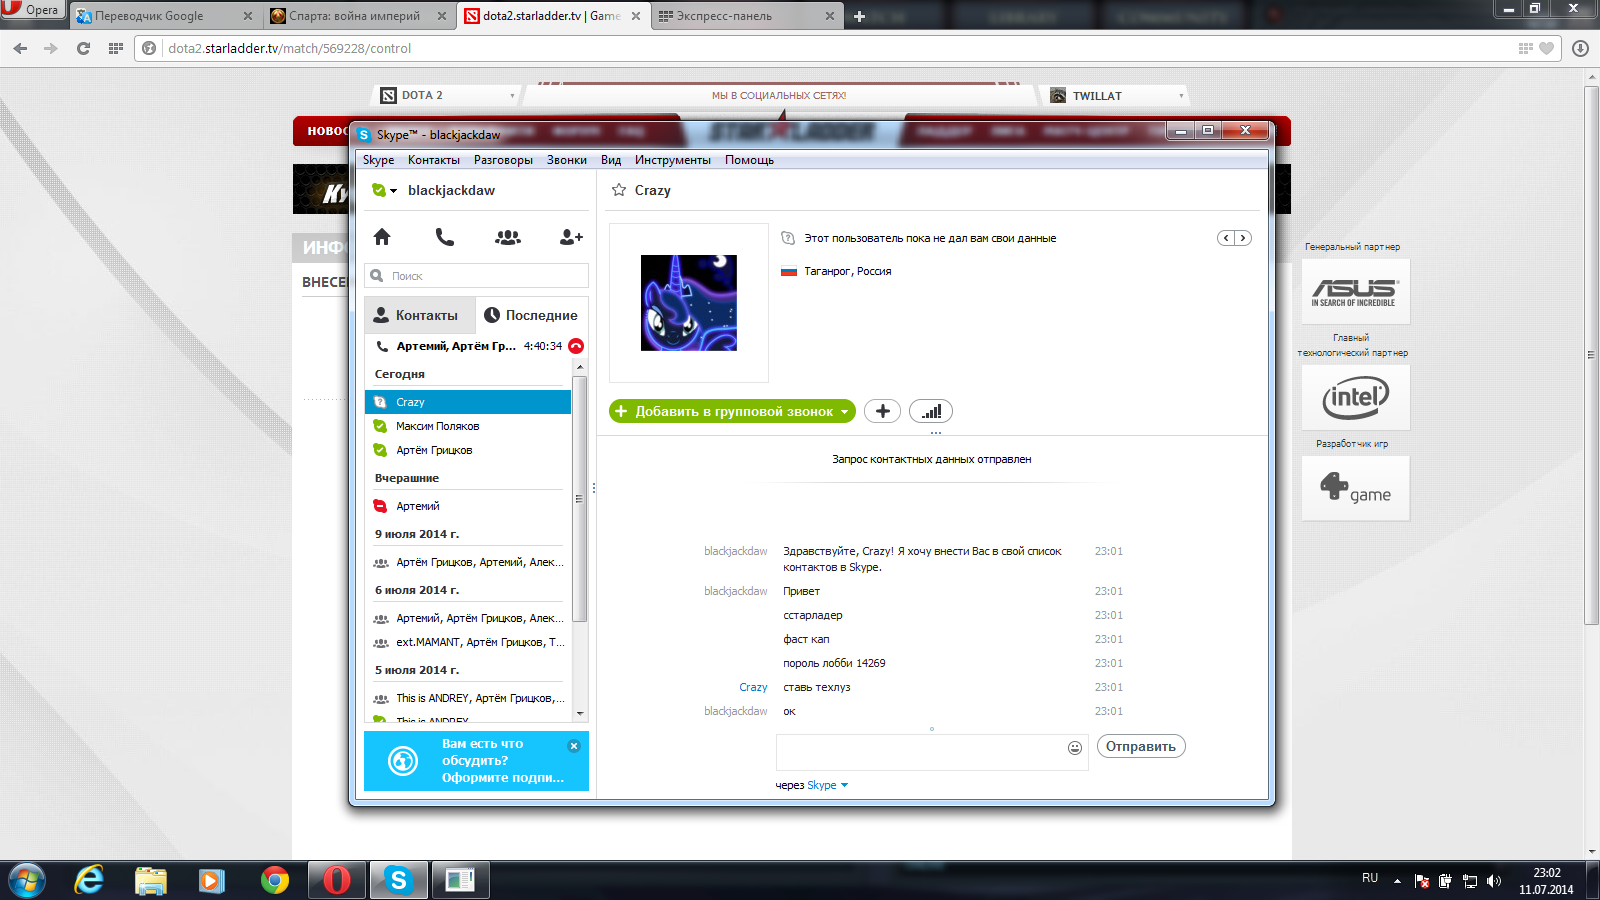Create a new group icon in Skype
This screenshot has height=900, width=1600.
[x=508, y=237]
